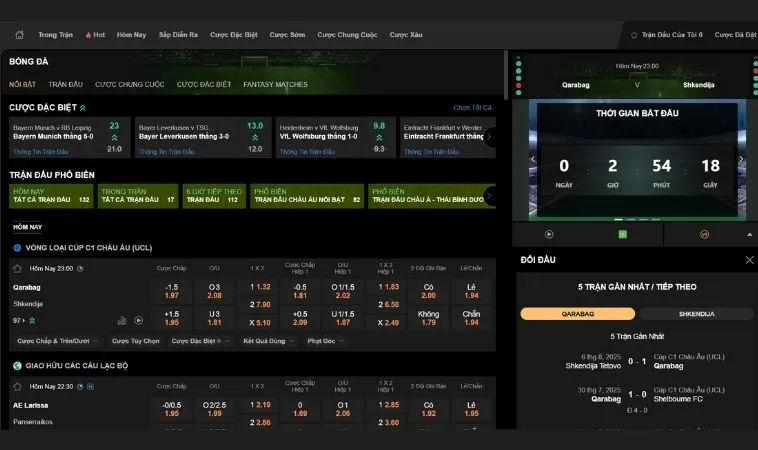Image resolution: width=758 pixels, height=450 pixels.
Task: Pick Qarabag -1.5 handicap odds 1.97
Action: click(x=172, y=291)
